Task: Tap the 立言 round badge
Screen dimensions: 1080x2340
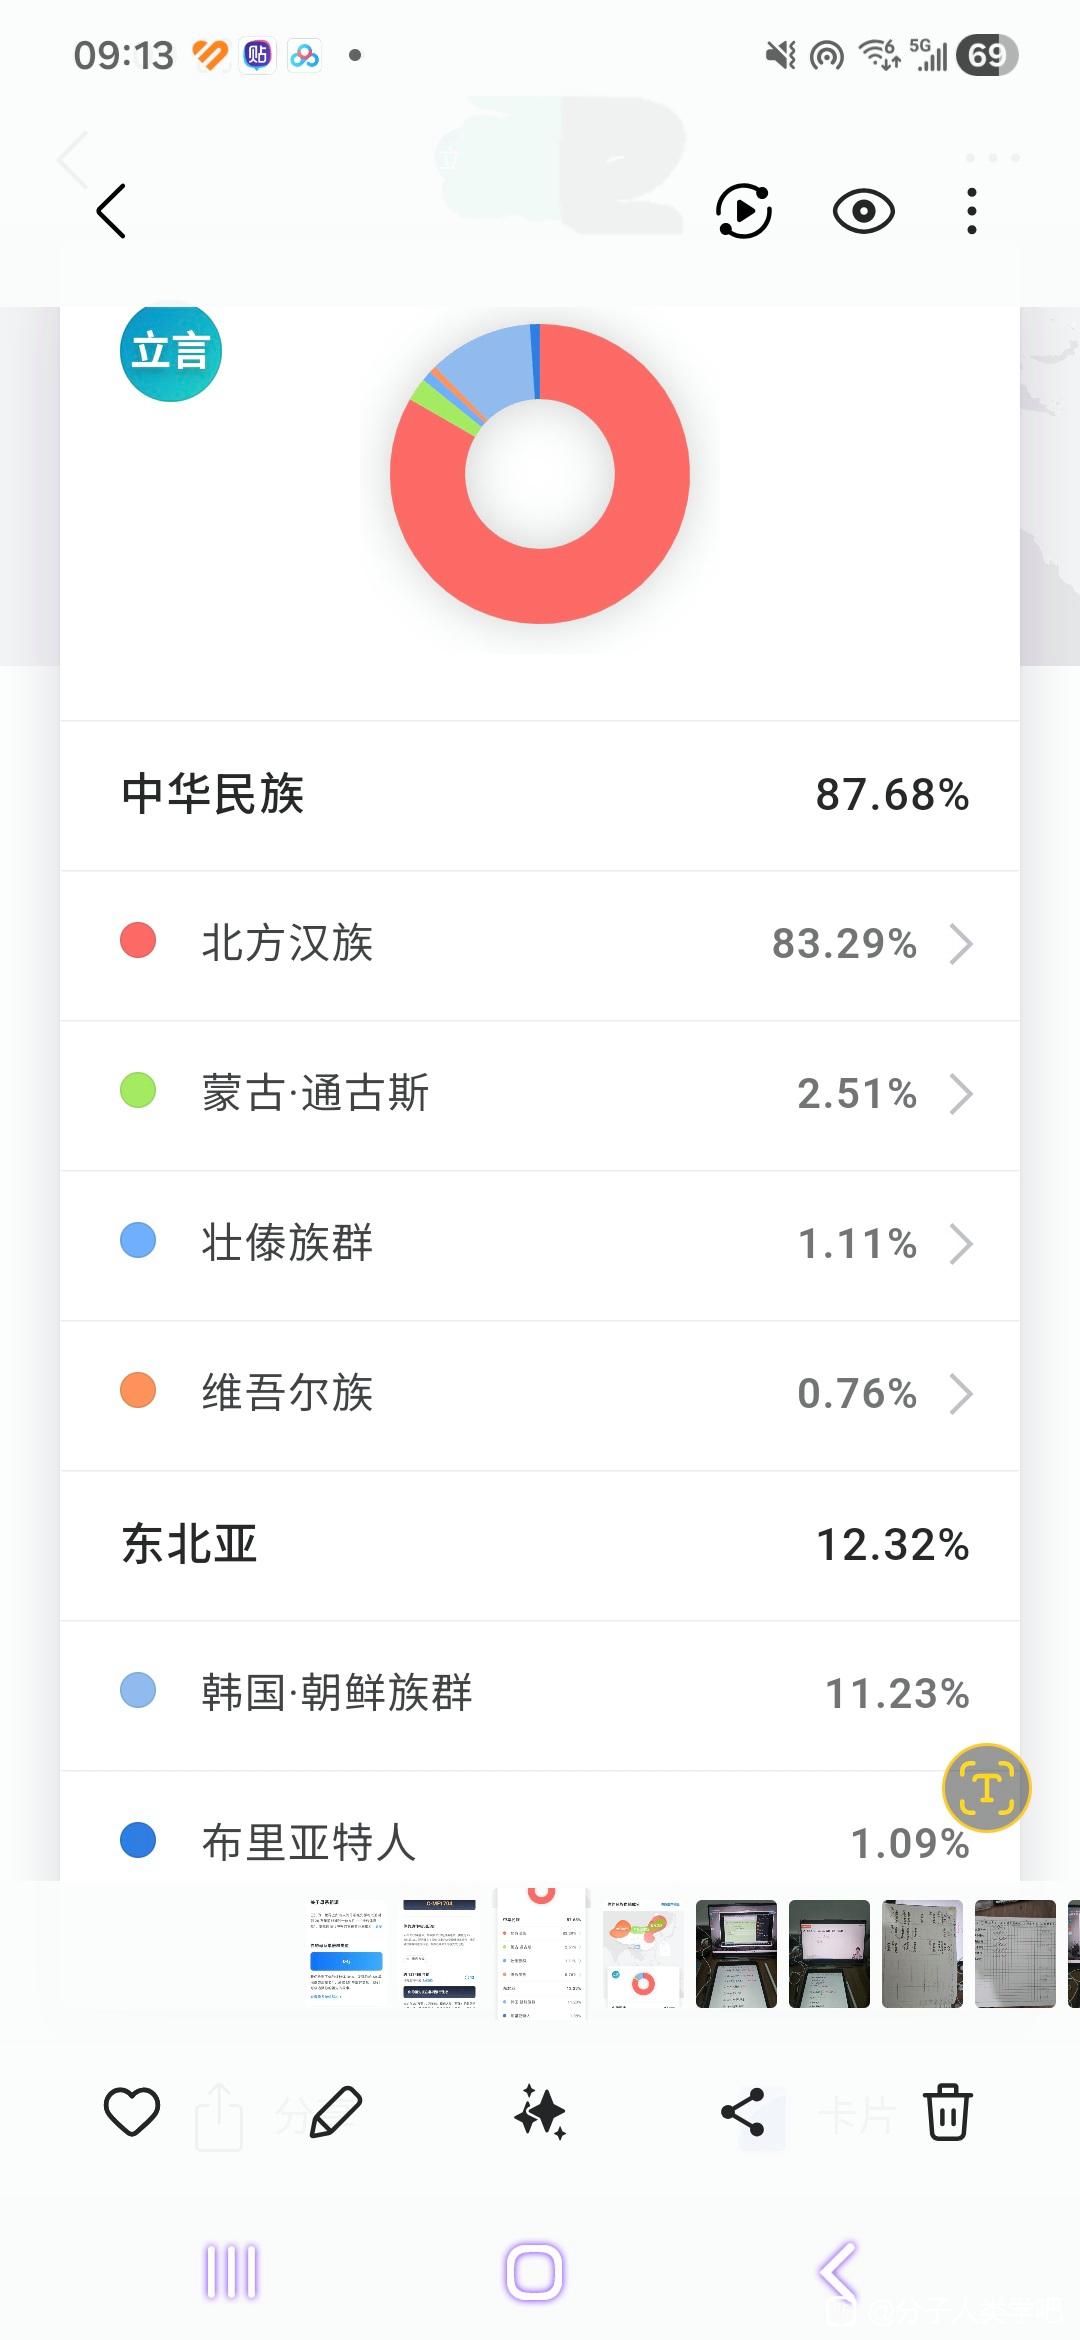Action: pos(171,352)
